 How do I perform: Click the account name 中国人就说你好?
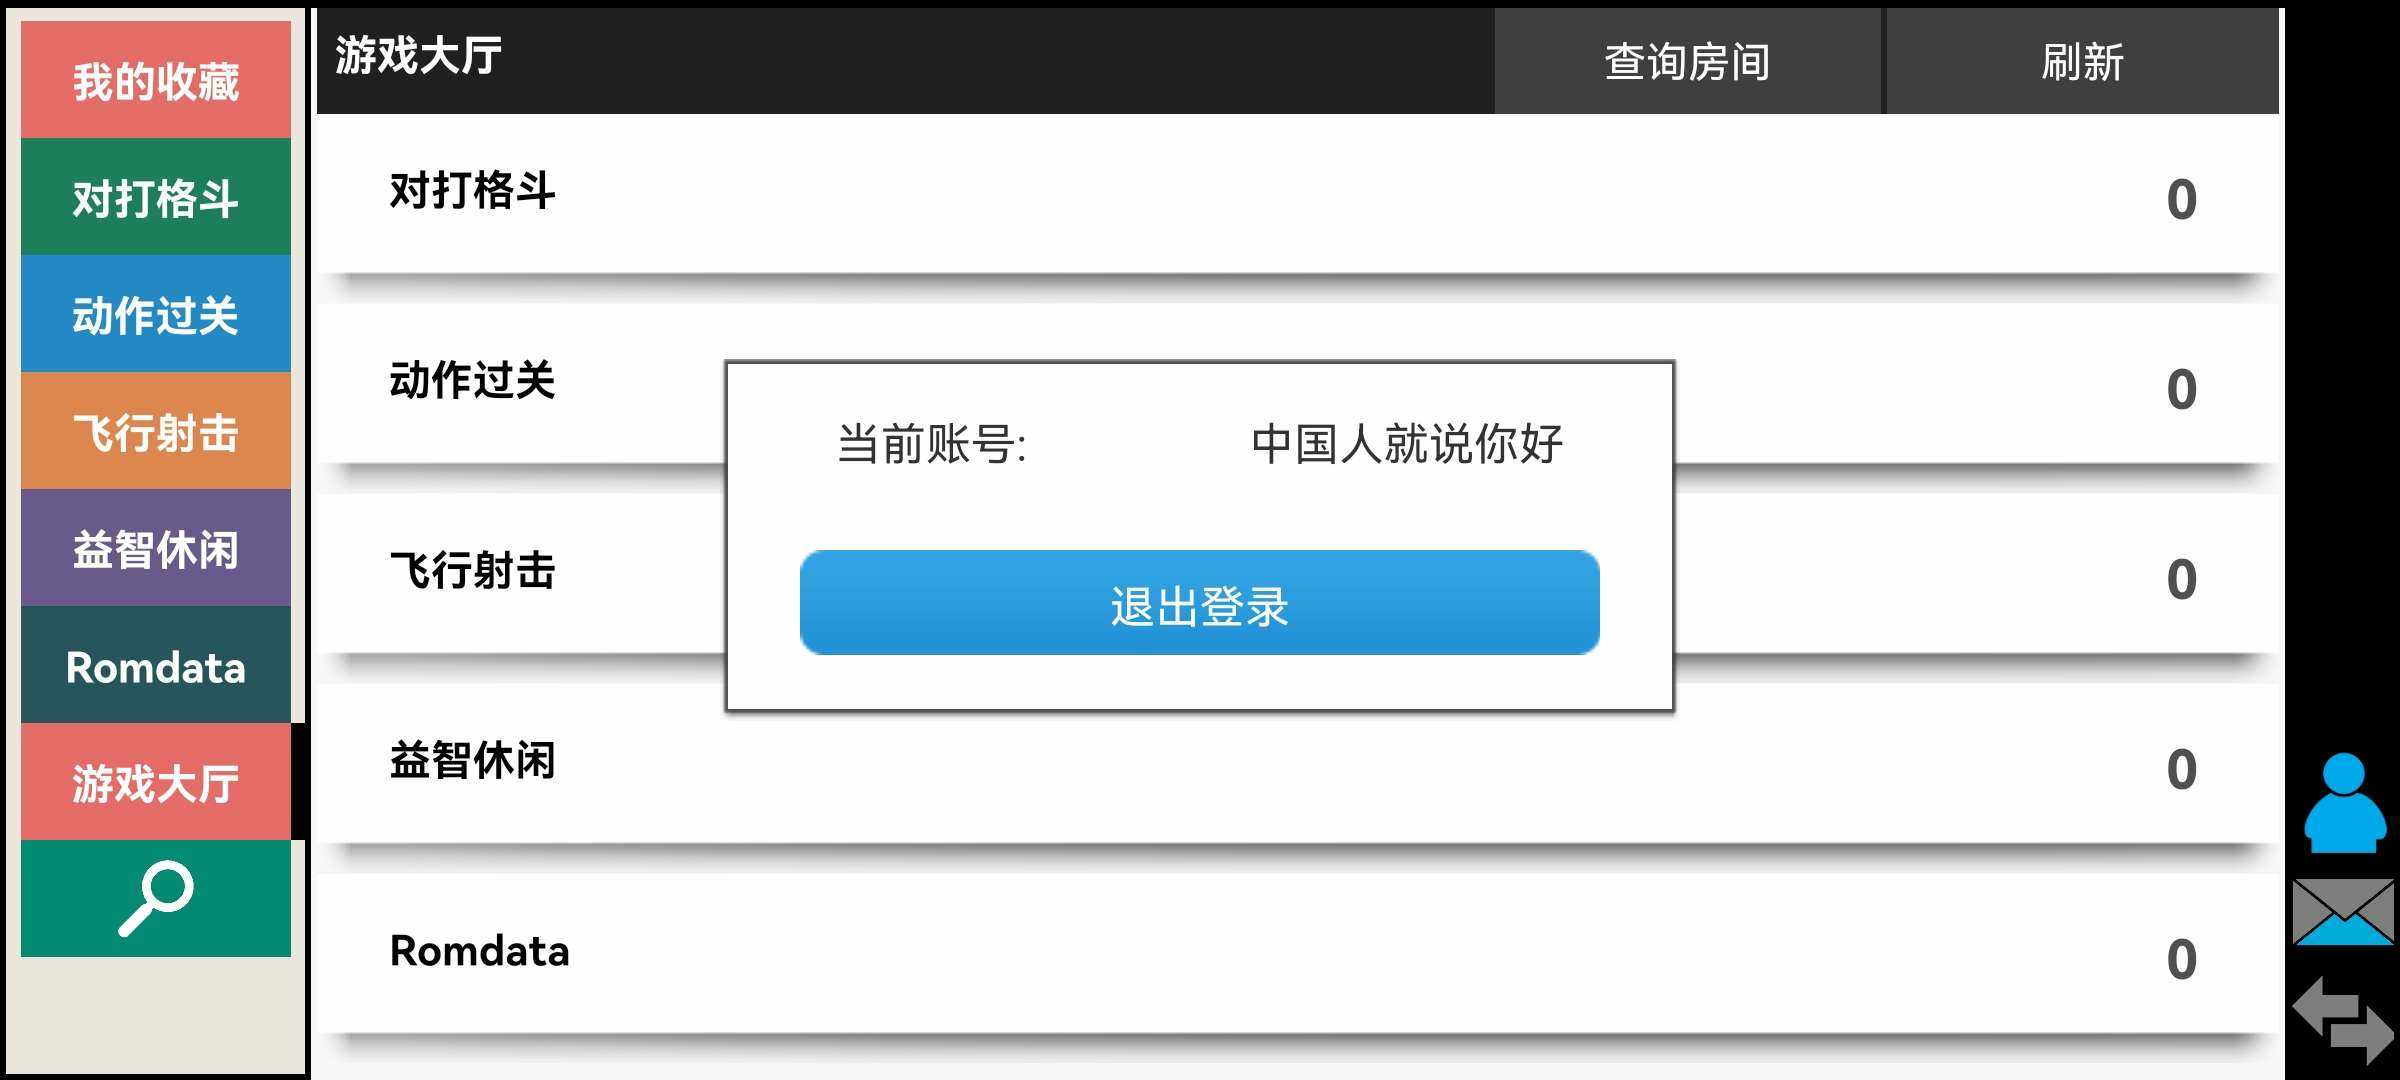click(x=1407, y=444)
